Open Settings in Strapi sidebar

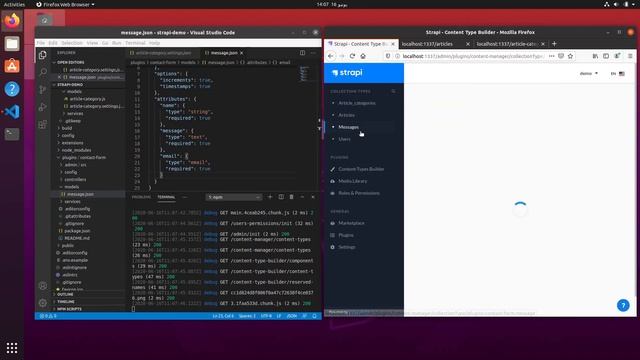tap(347, 247)
